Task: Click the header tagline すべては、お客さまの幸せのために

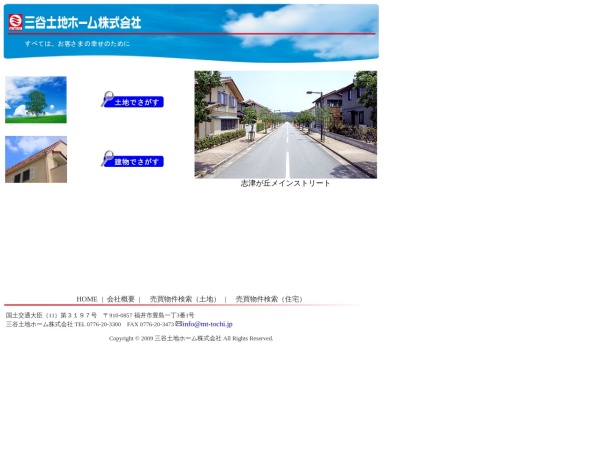Action: (77, 44)
